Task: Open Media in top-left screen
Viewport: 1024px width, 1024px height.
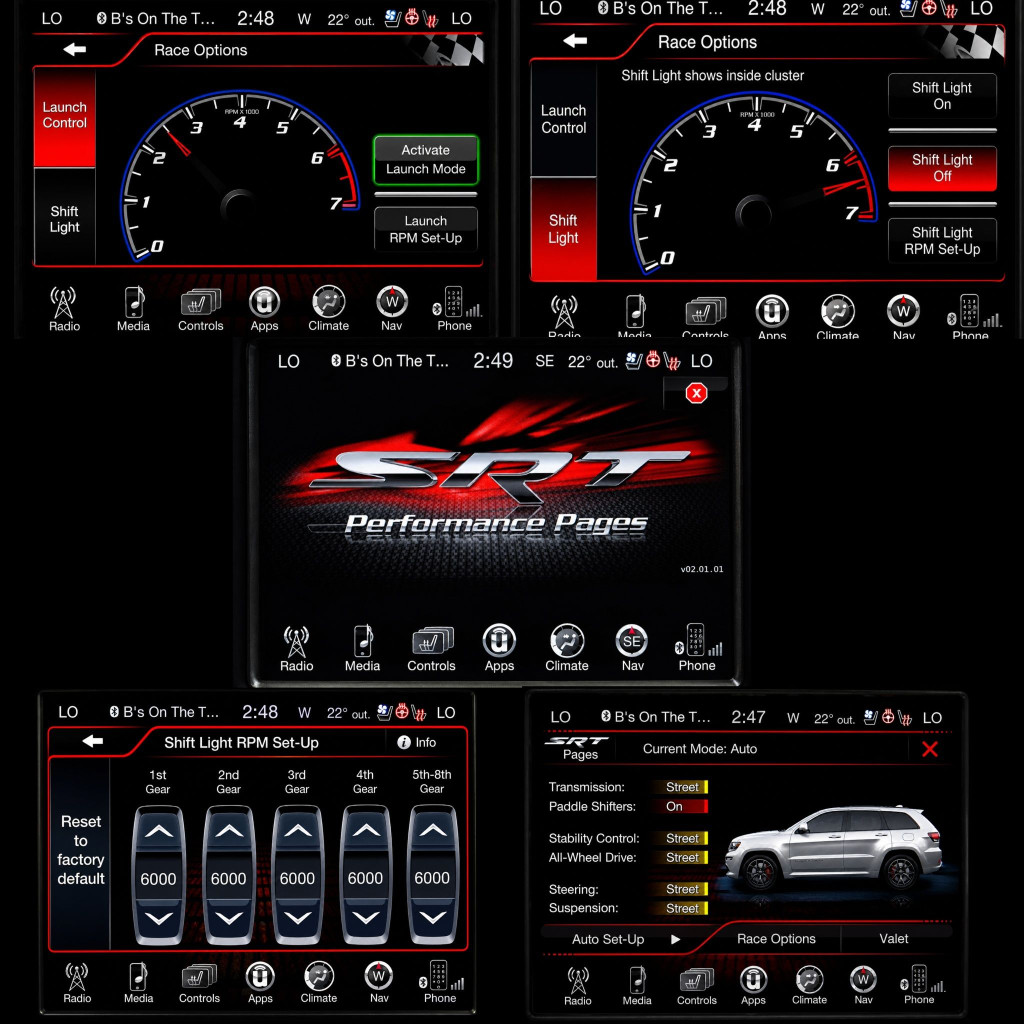Action: click(133, 310)
